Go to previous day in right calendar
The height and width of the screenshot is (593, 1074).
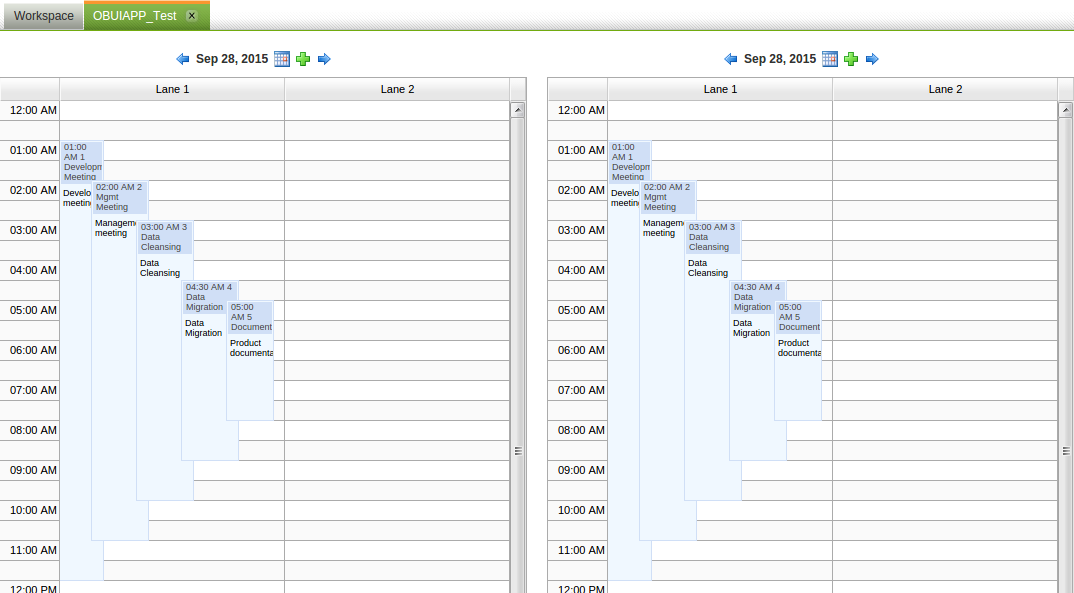[731, 59]
